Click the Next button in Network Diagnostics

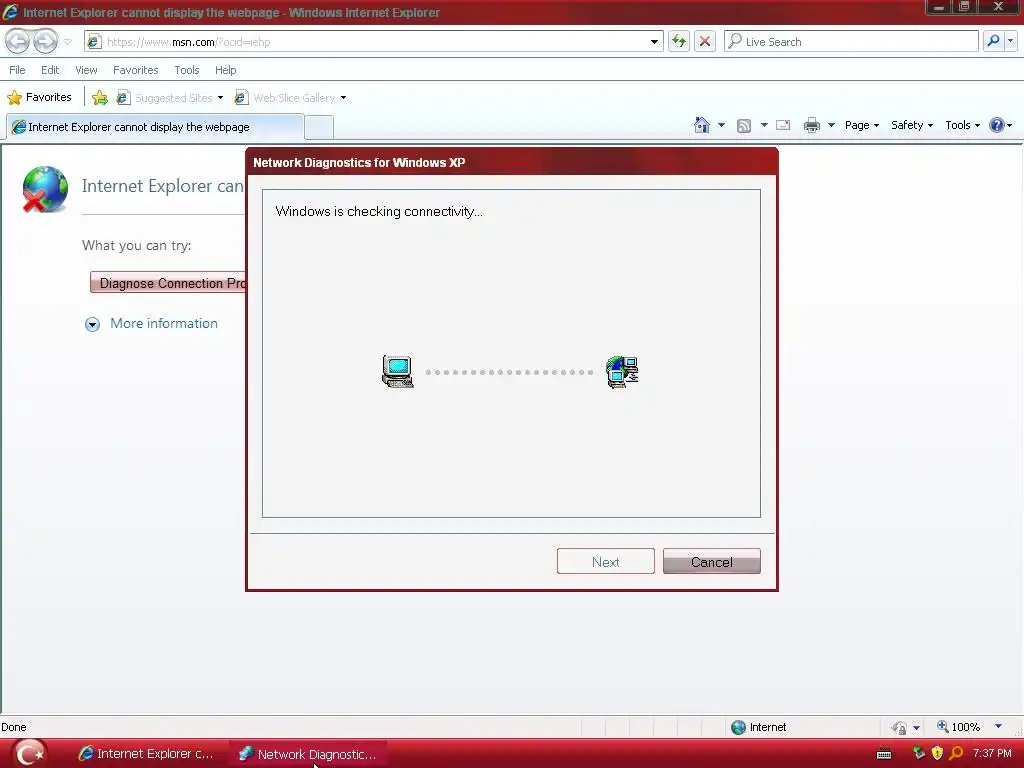tap(605, 562)
